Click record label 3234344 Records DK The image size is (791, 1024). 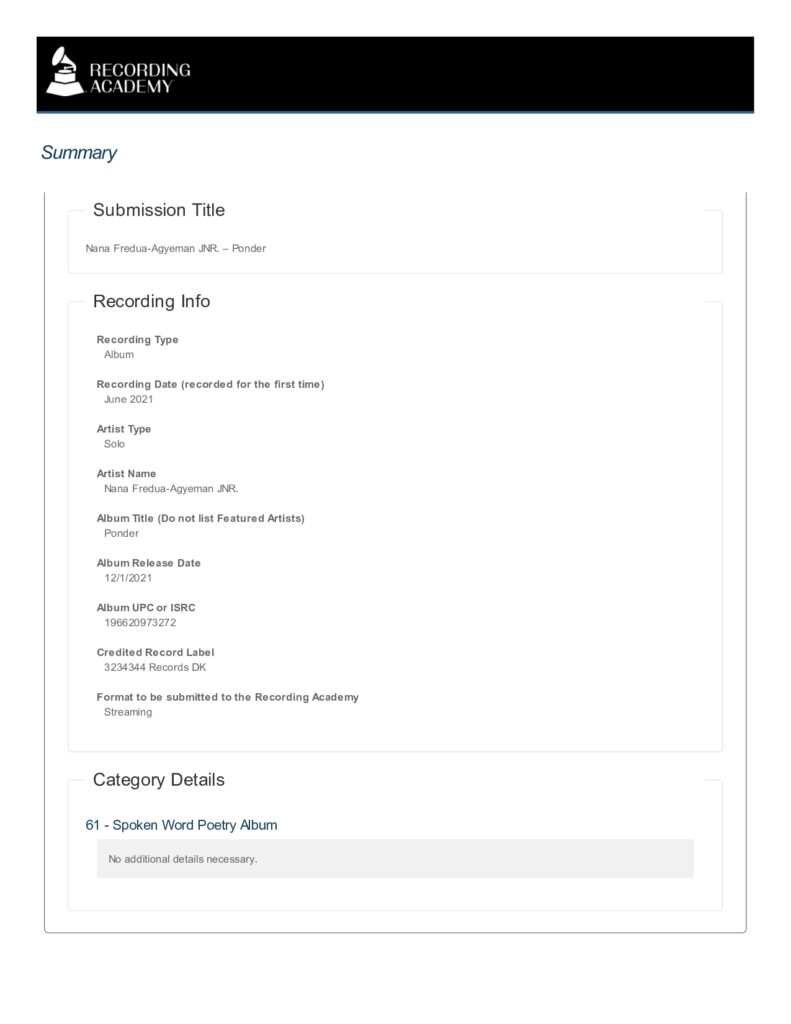(155, 667)
